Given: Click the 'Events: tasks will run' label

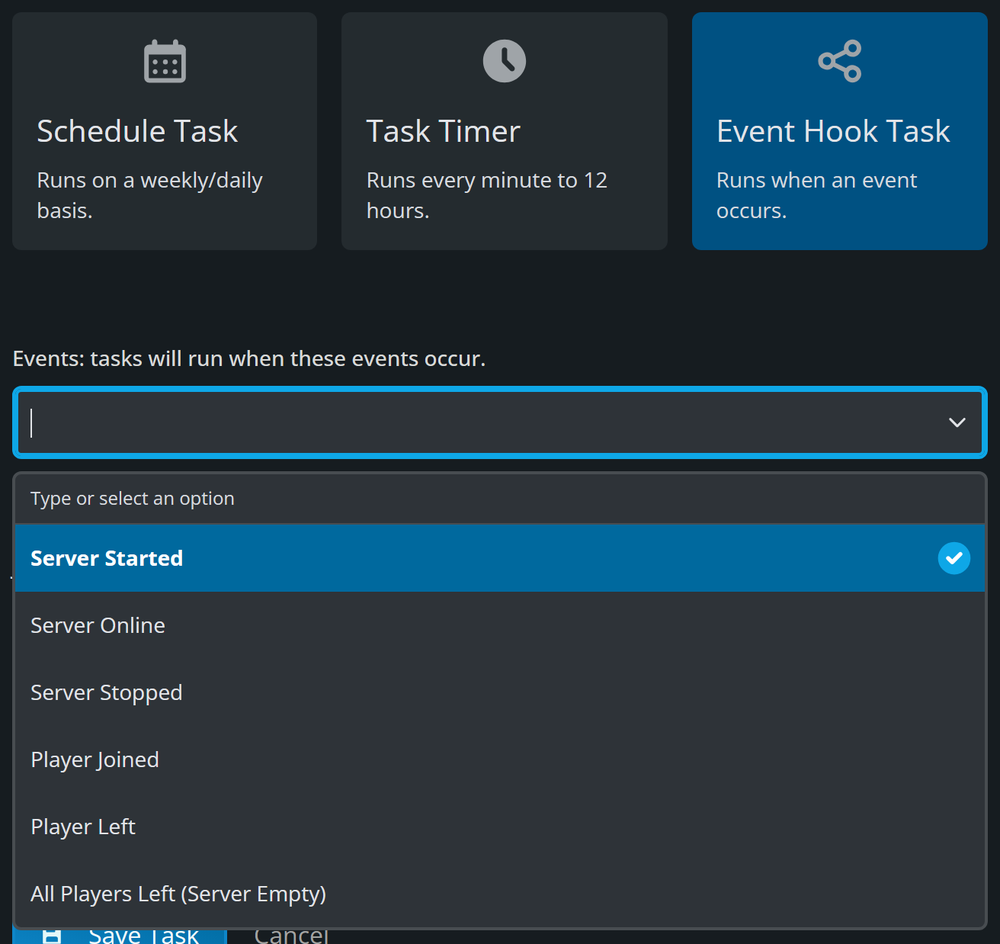Looking at the screenshot, I should pos(249,358).
